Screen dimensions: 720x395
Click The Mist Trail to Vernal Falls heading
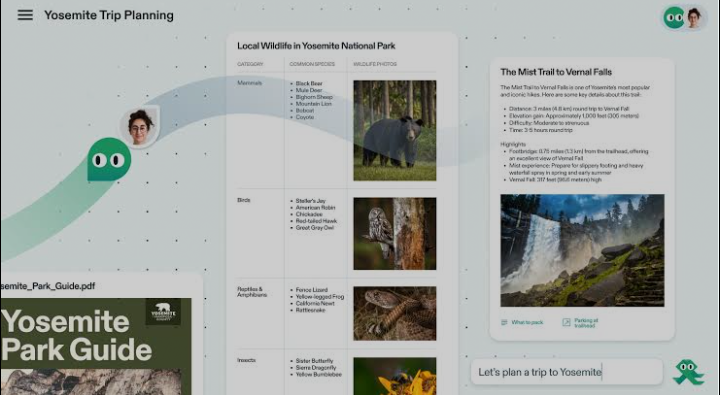coord(556,72)
